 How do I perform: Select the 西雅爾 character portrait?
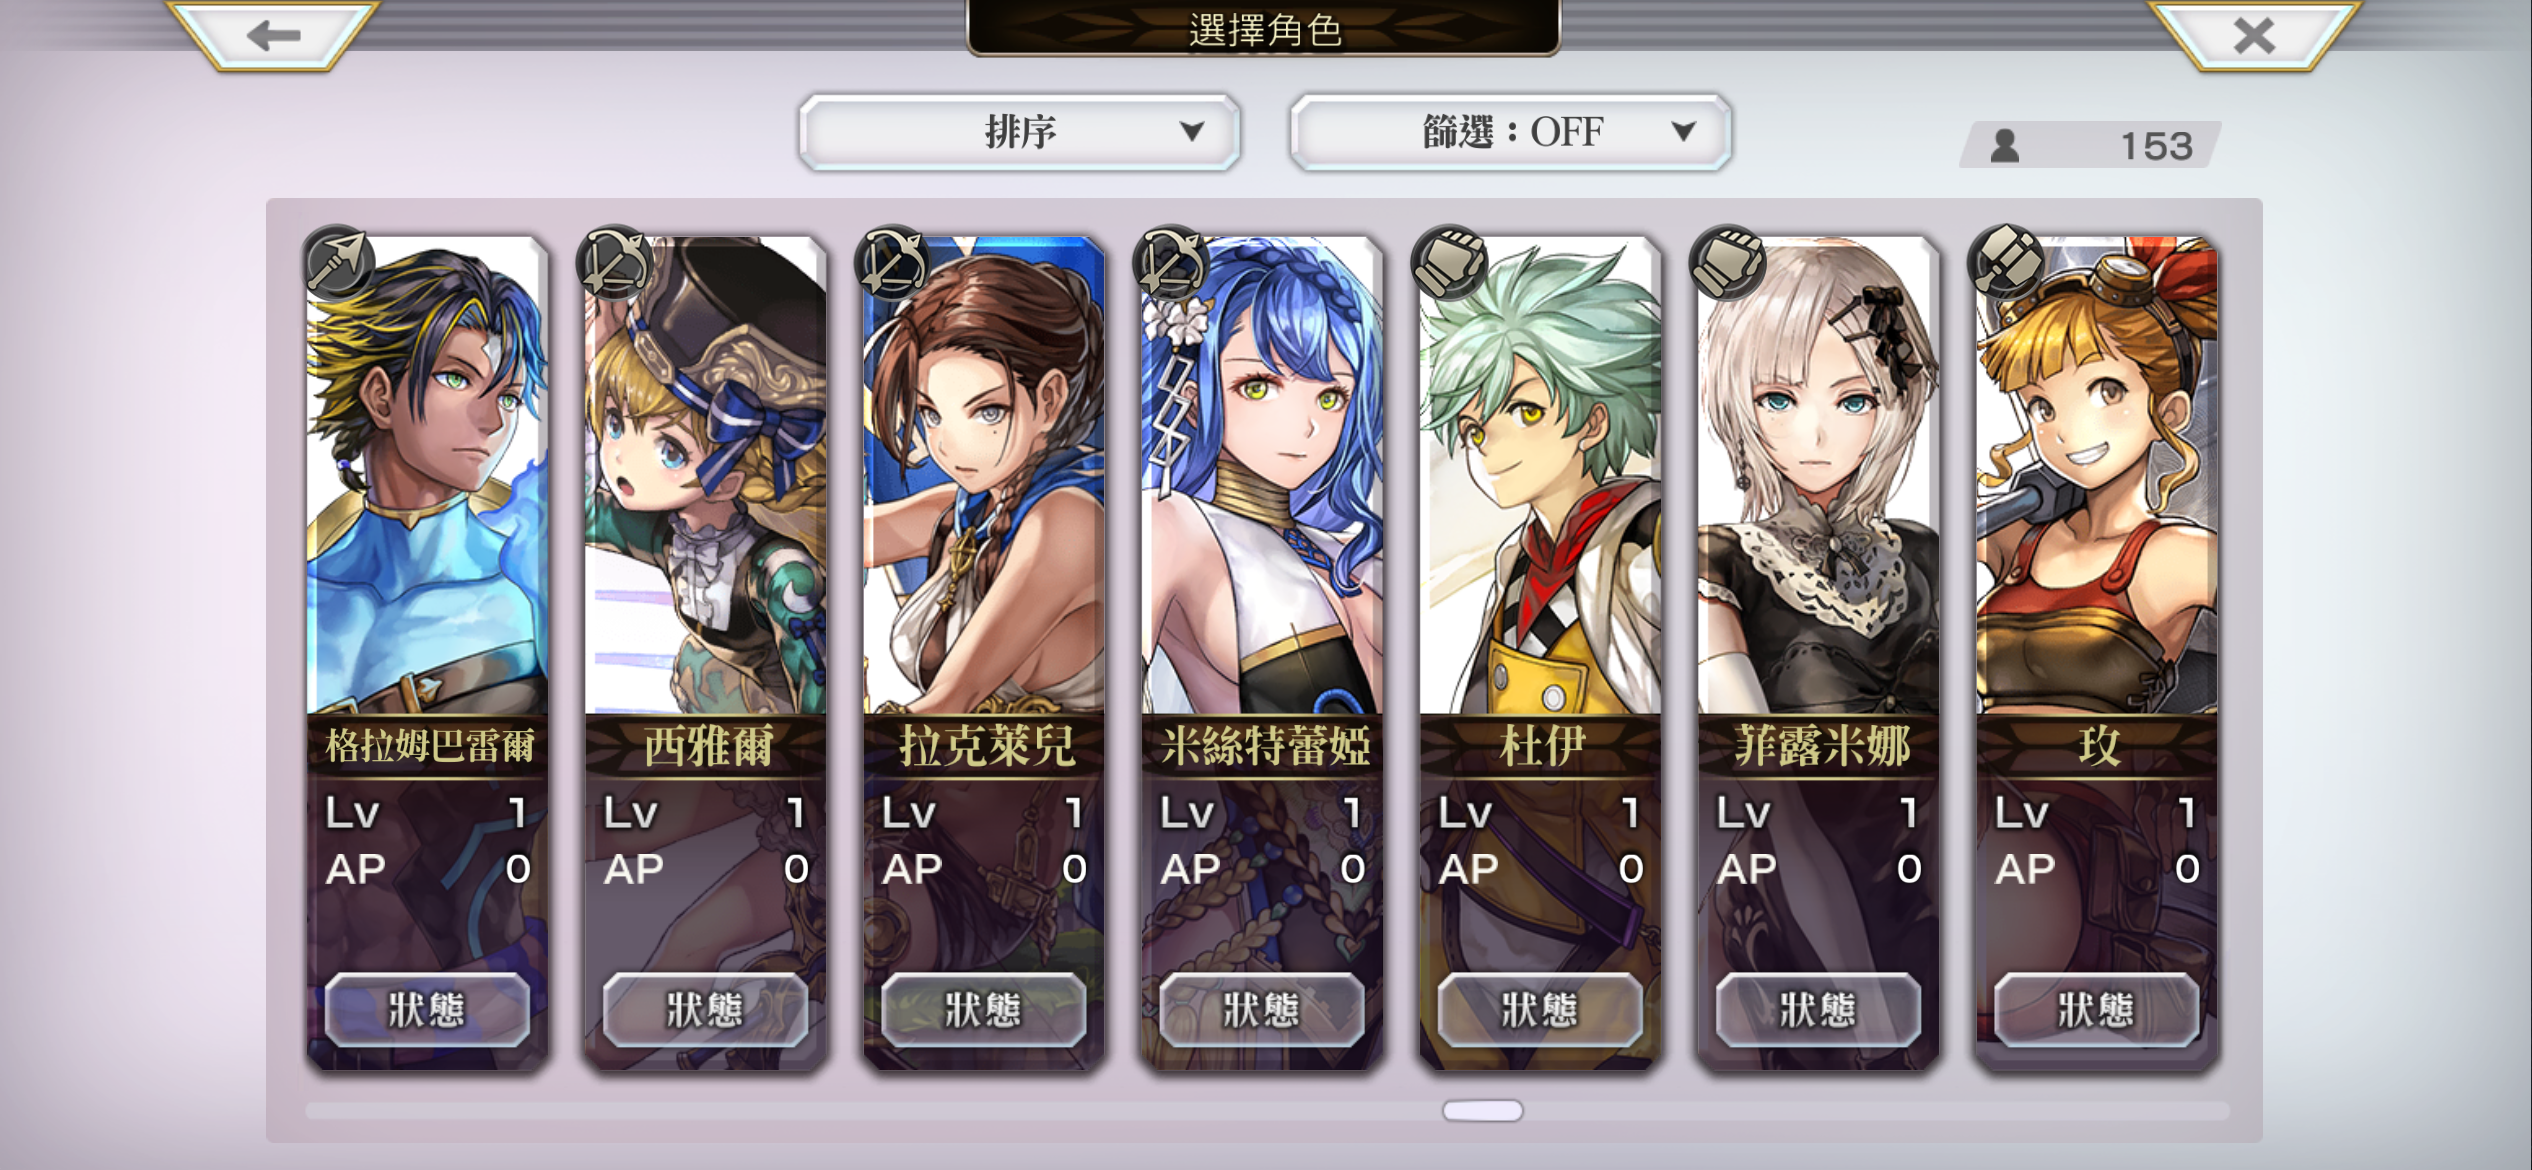coord(705,475)
